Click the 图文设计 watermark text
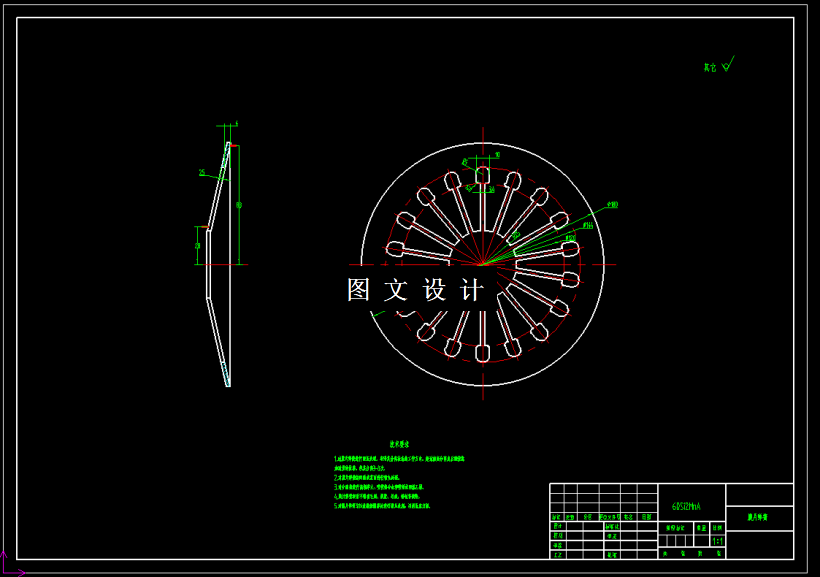The image size is (820, 577). 415,290
